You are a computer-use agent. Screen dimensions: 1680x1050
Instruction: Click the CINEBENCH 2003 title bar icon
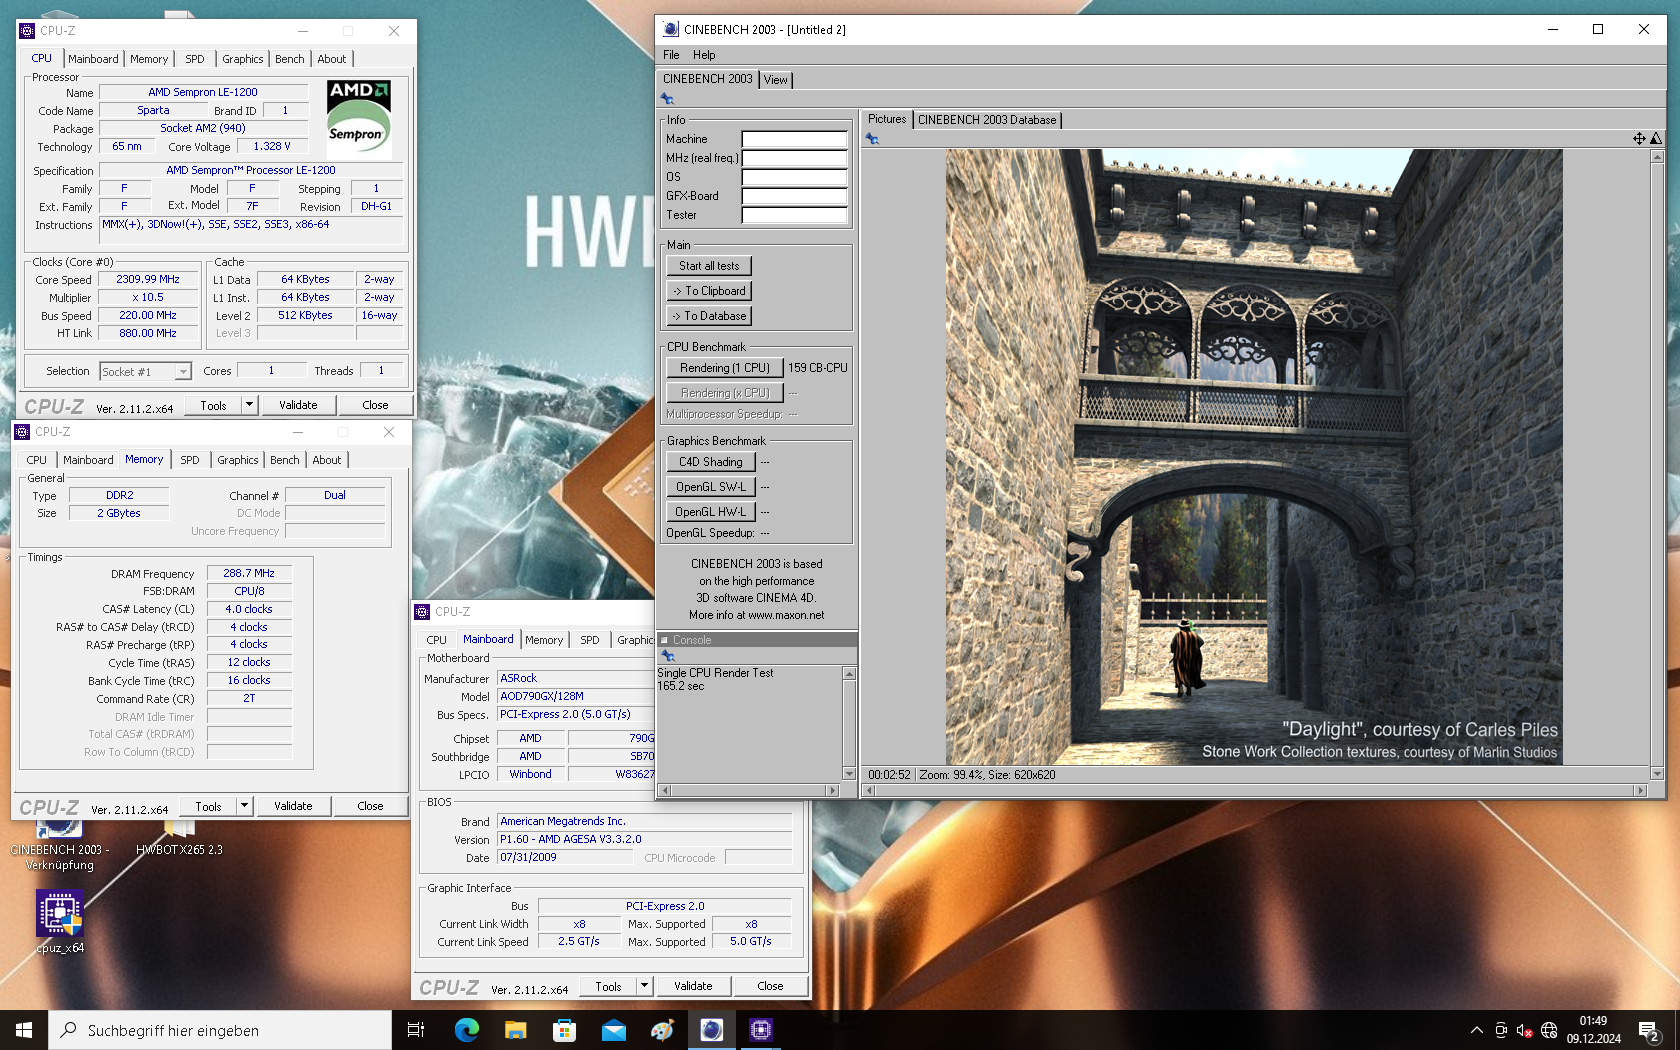[671, 29]
